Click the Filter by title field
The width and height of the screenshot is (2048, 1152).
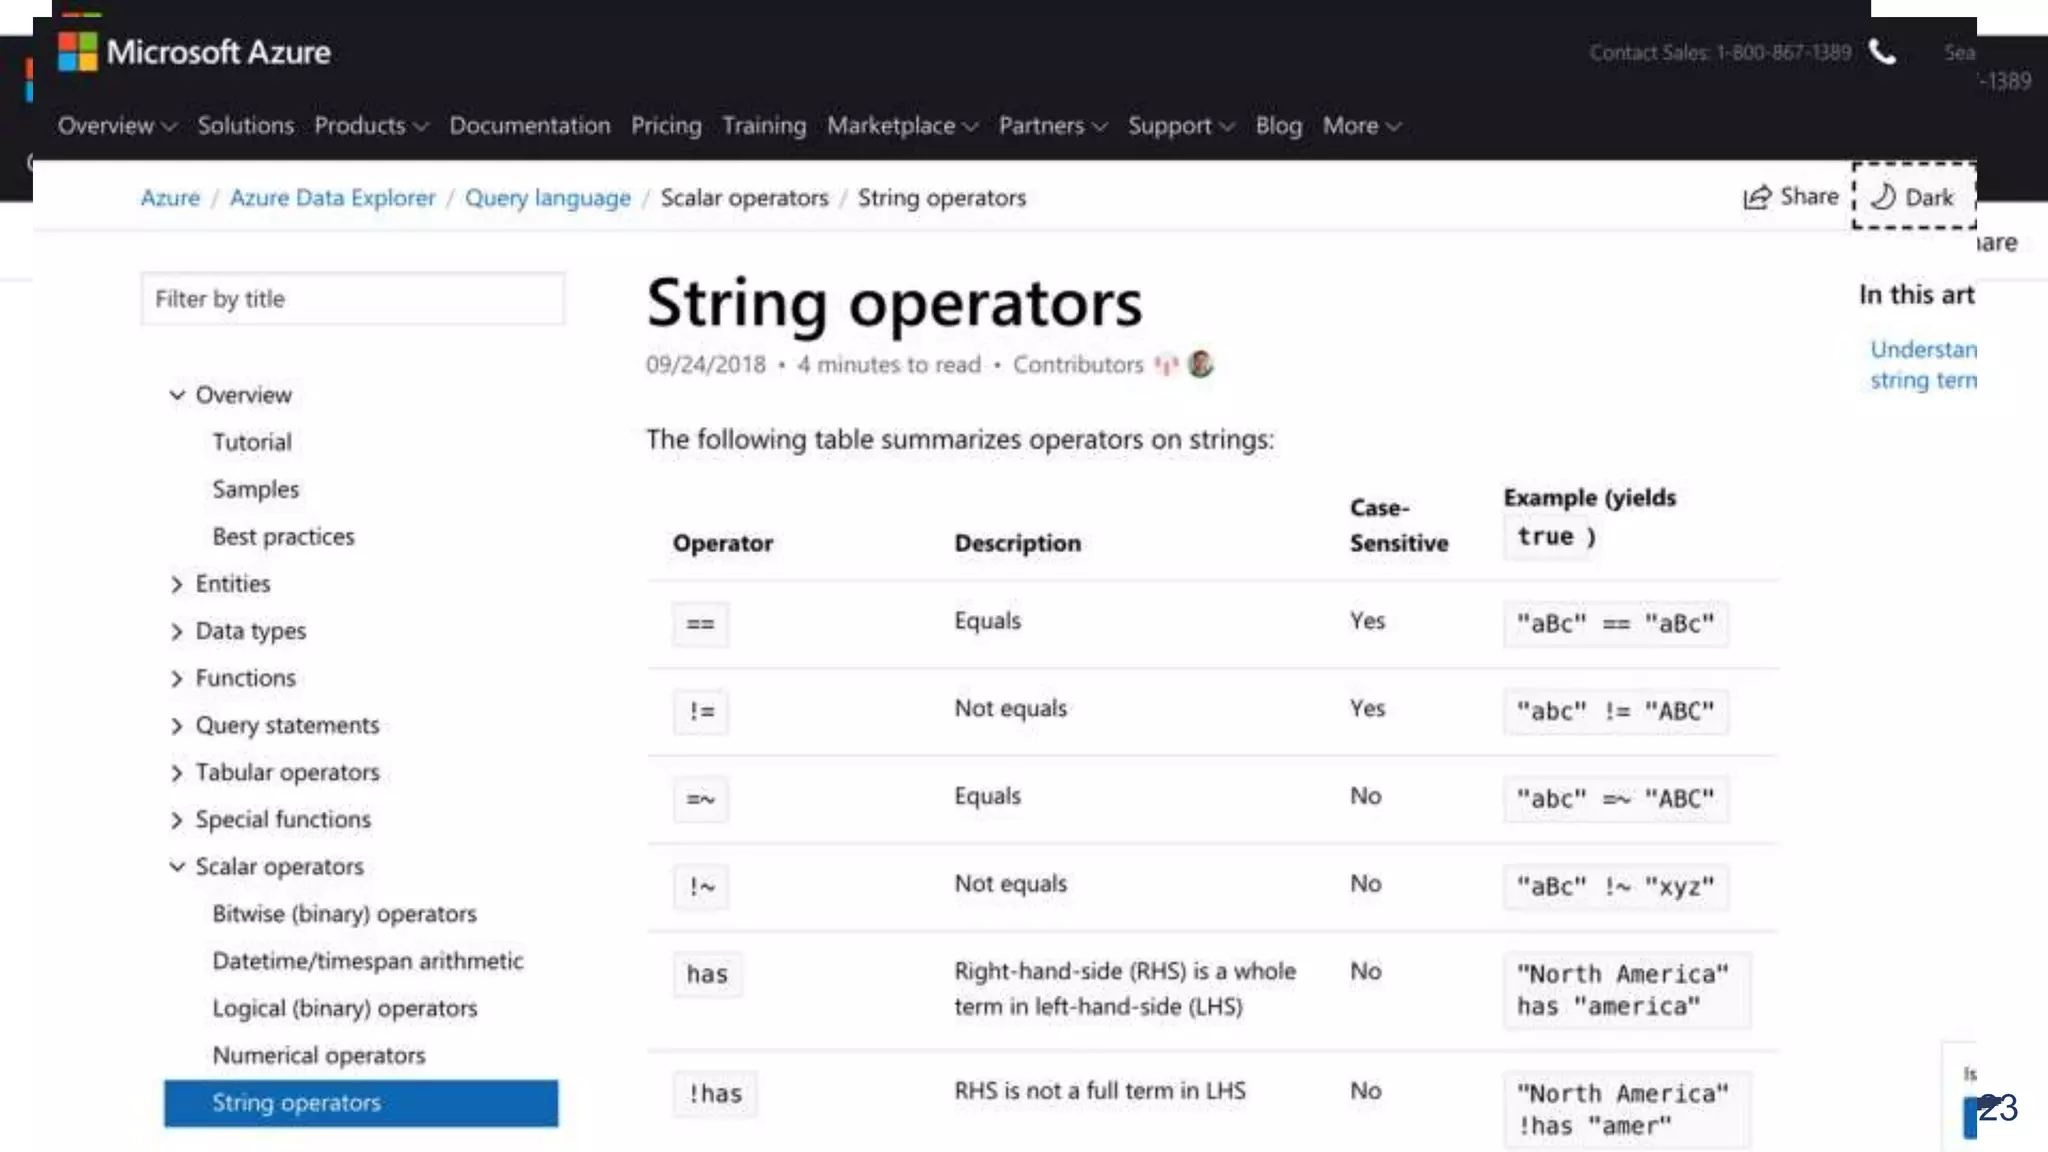[x=352, y=299]
